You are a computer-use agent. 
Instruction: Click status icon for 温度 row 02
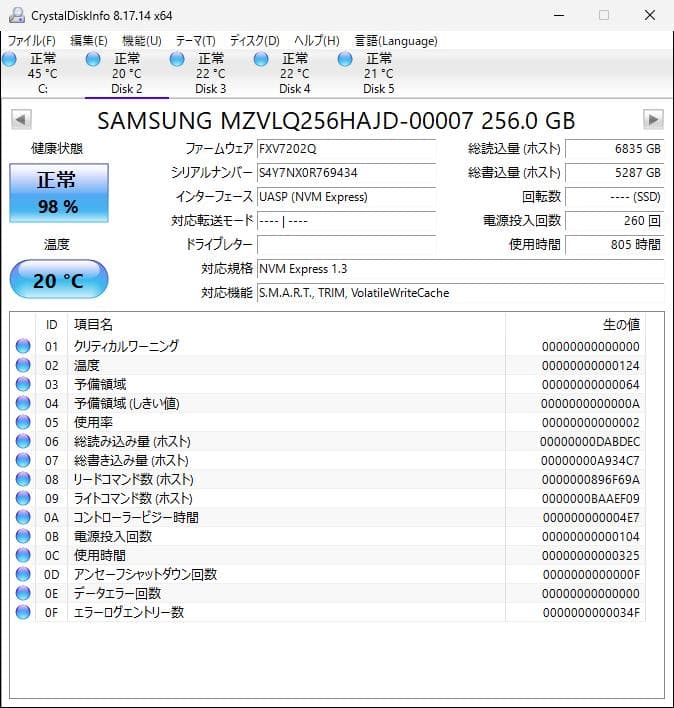(23, 365)
